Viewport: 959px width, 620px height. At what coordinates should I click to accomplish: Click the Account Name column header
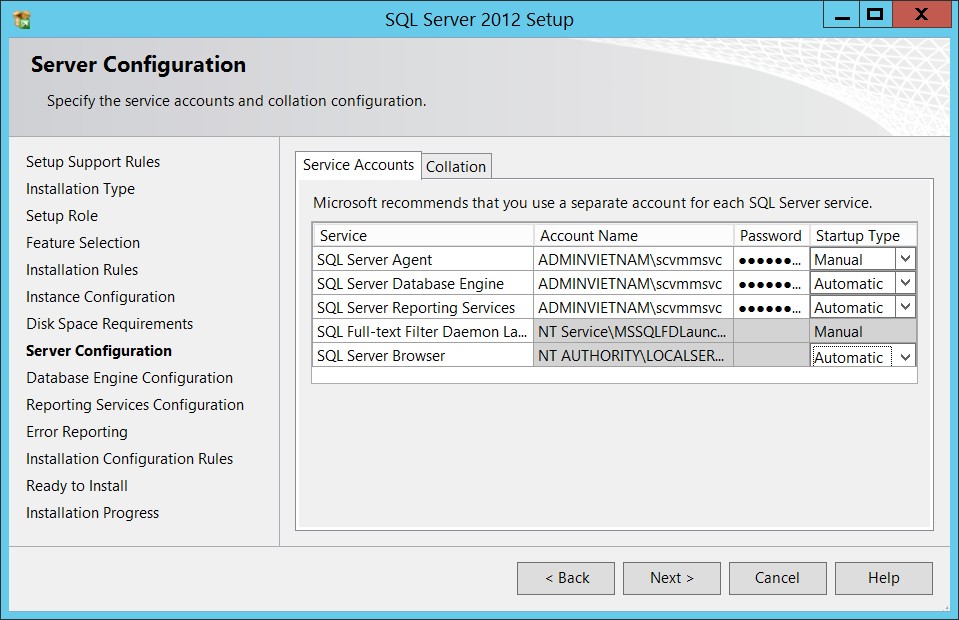click(x=633, y=235)
